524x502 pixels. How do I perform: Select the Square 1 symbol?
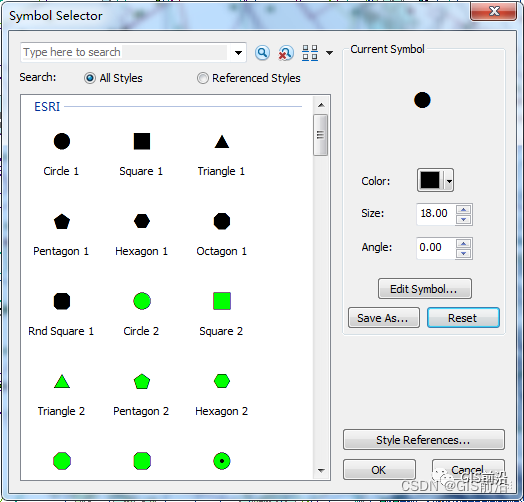click(x=142, y=141)
